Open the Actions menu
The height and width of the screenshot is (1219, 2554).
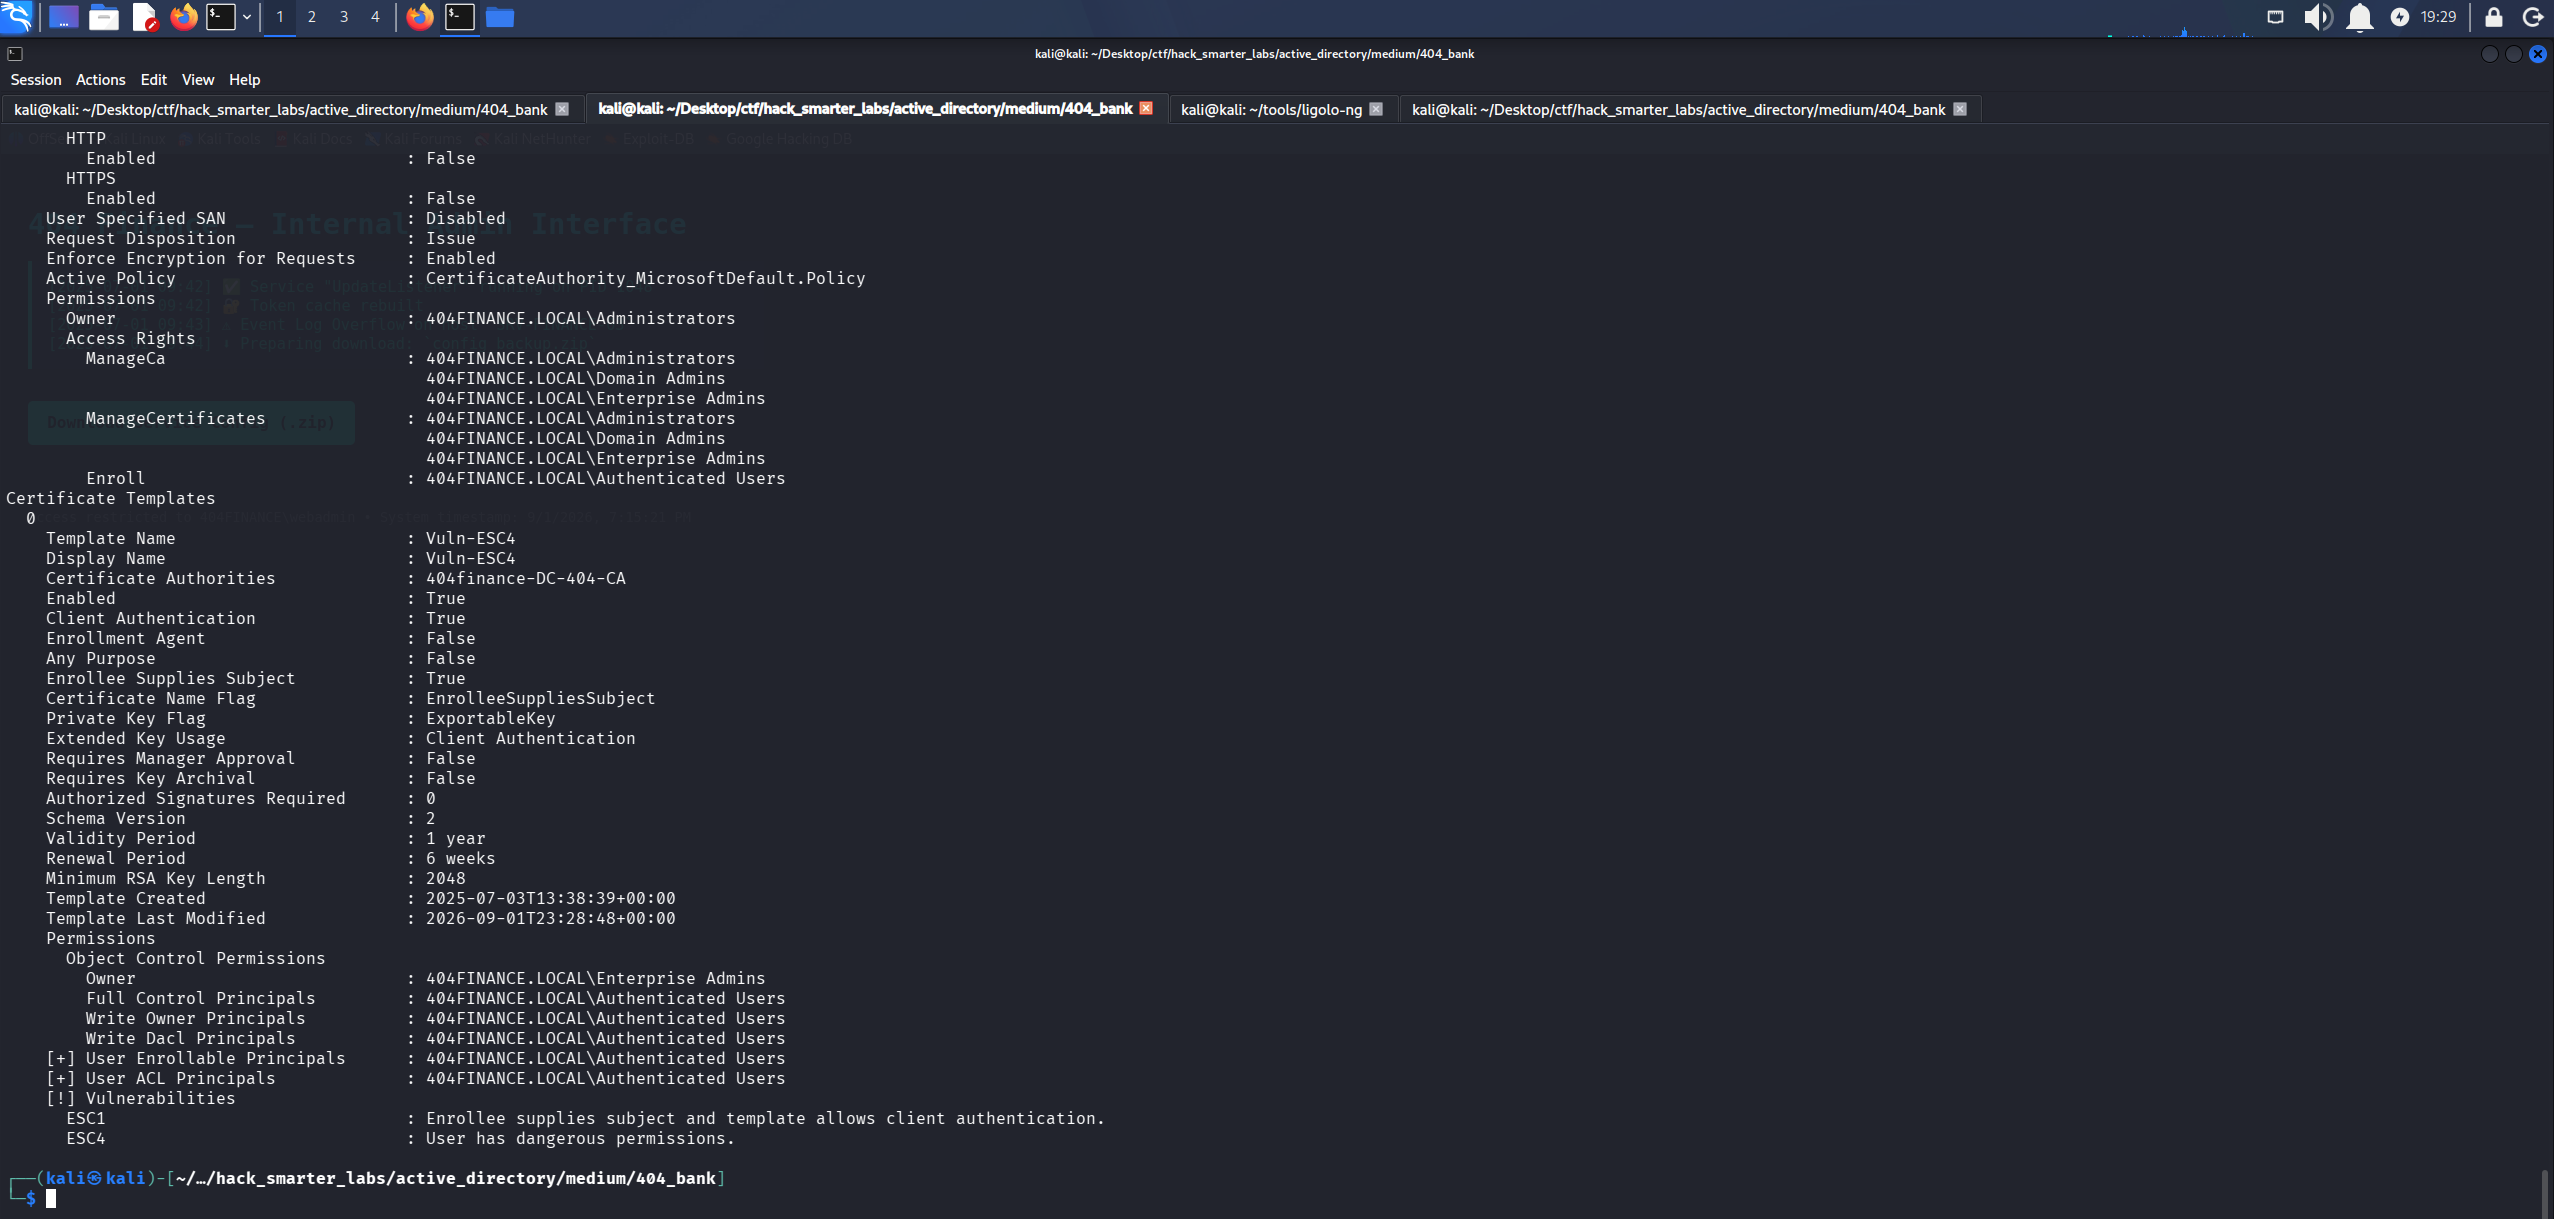tap(101, 80)
